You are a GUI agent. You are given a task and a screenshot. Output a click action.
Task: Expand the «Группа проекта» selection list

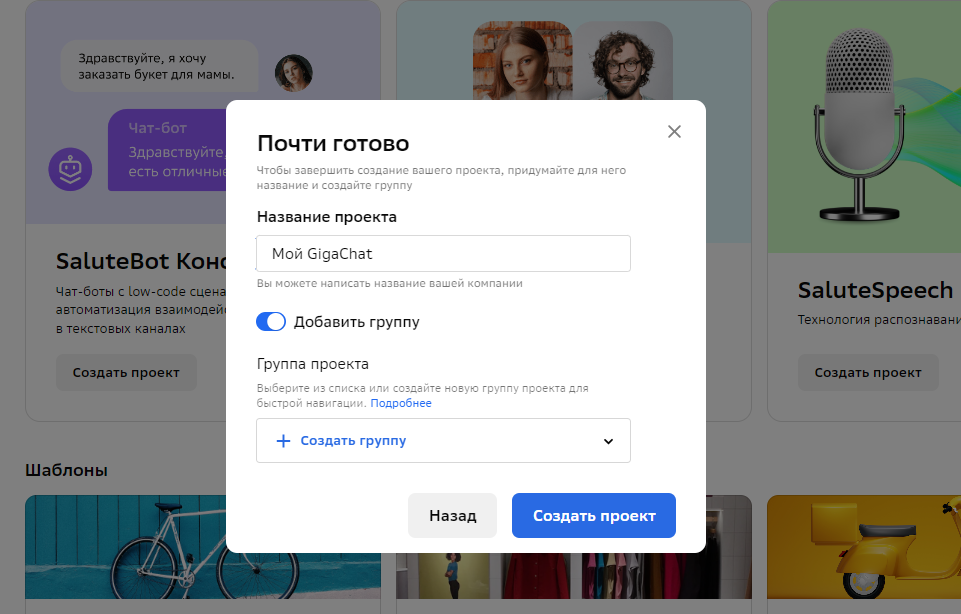(443, 440)
